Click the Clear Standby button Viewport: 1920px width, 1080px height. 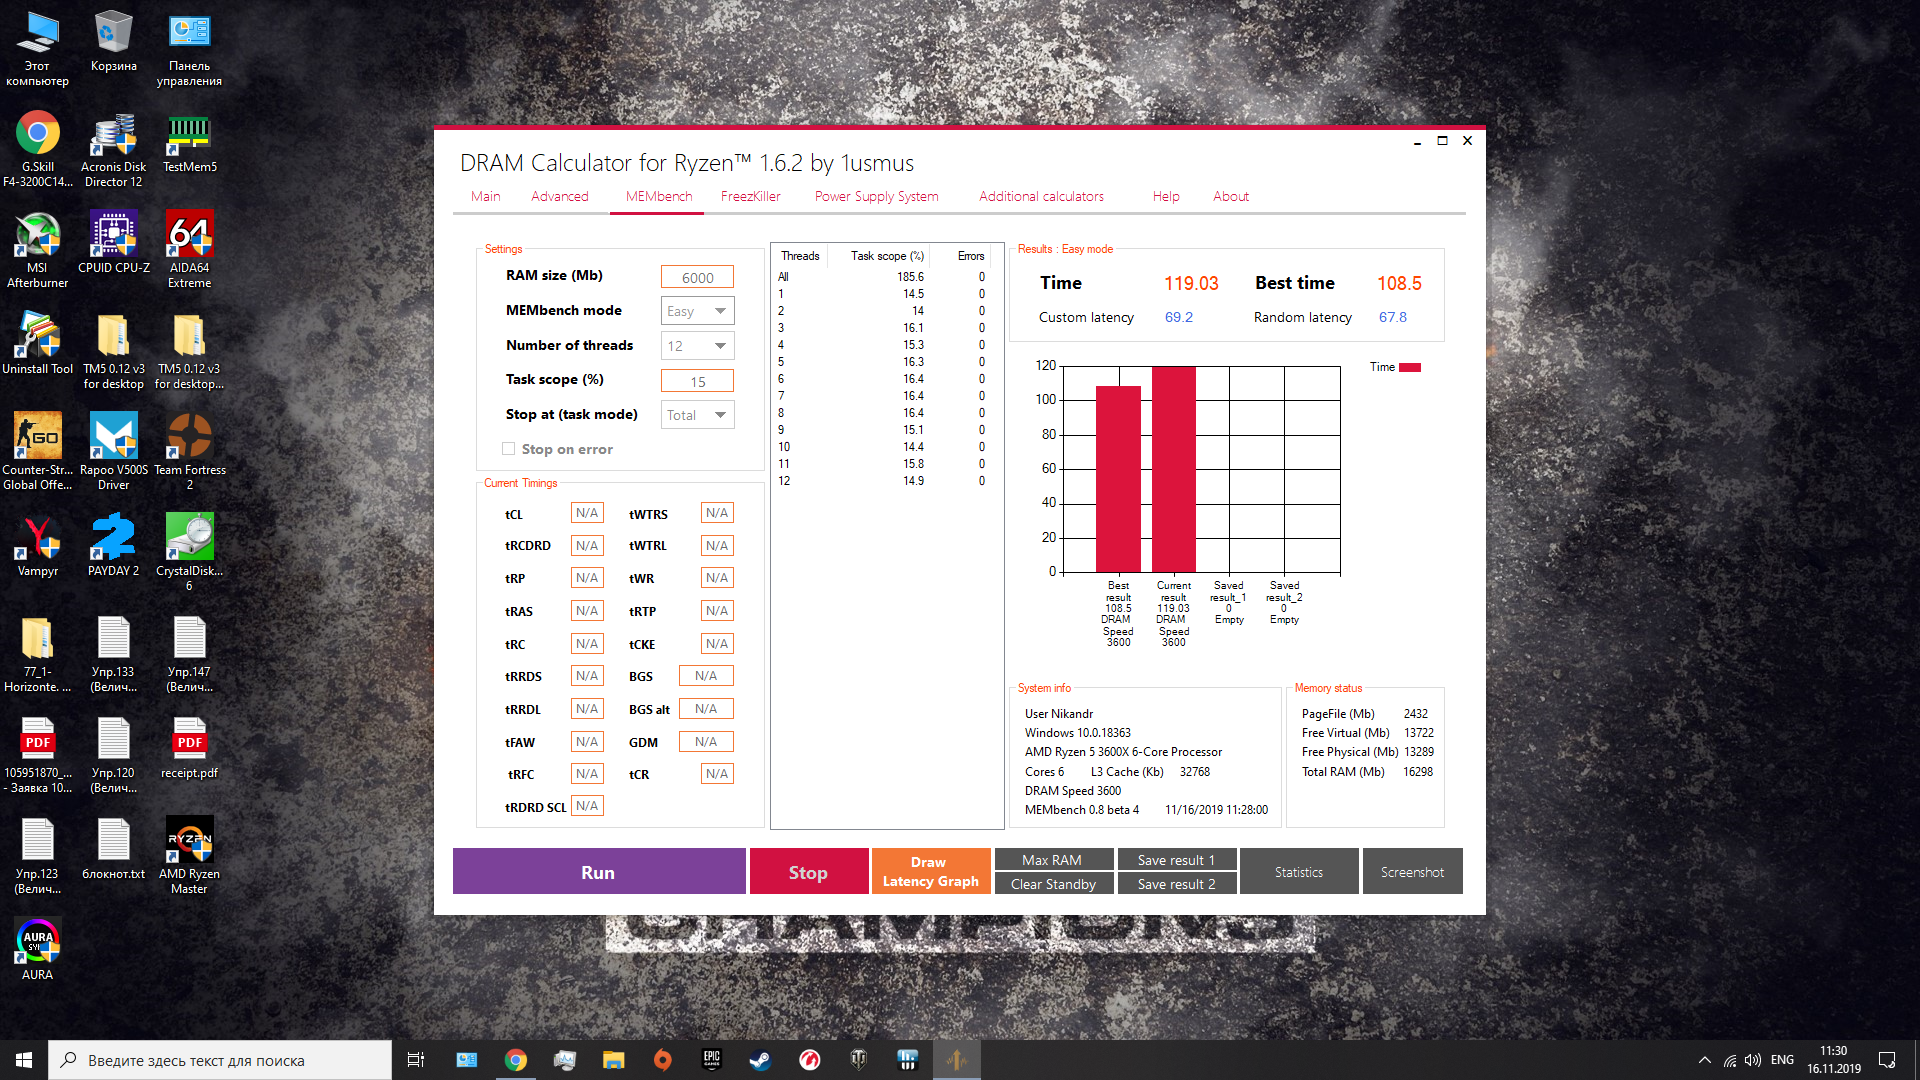coord(1053,884)
